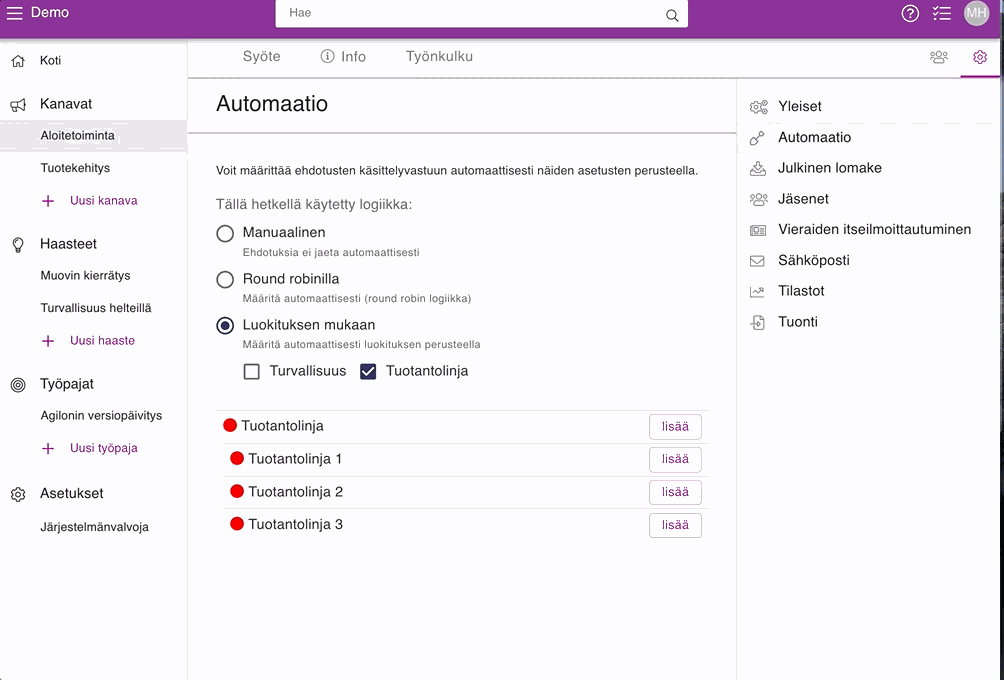The height and width of the screenshot is (680, 1004).
Task: Open Yleiset settings section
Action: click(799, 106)
